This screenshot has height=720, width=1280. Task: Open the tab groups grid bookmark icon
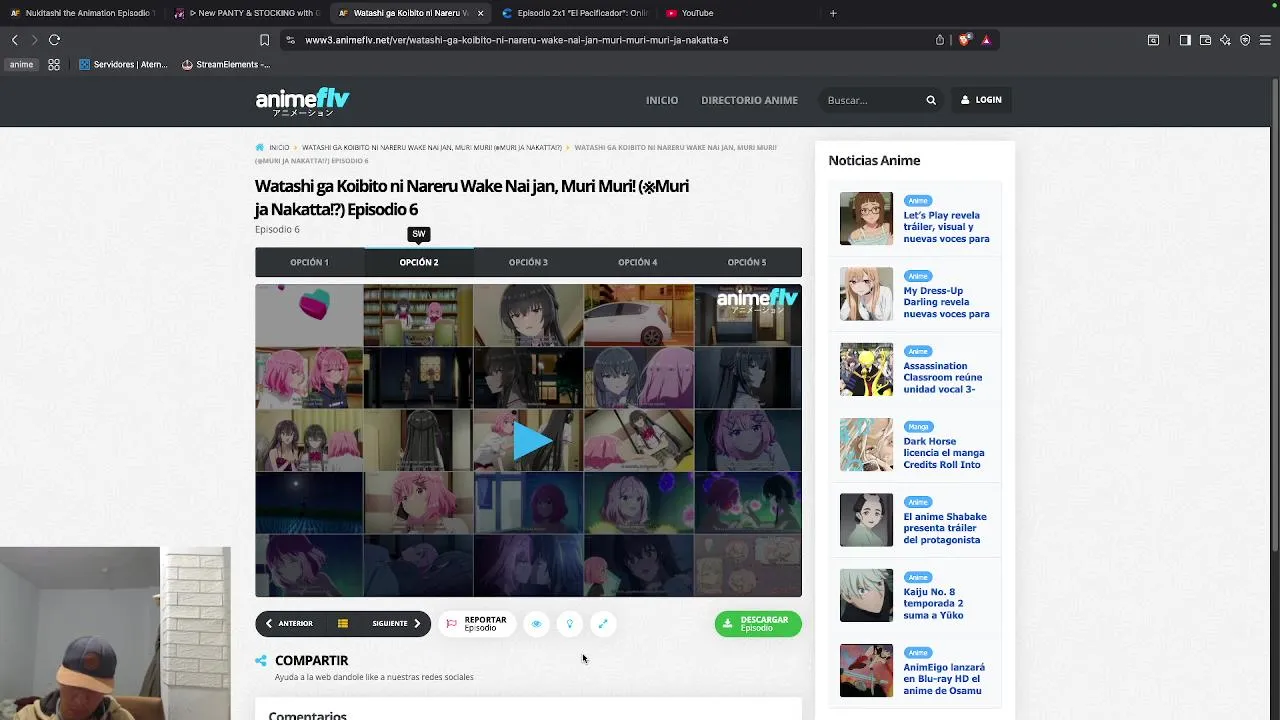coord(54,64)
